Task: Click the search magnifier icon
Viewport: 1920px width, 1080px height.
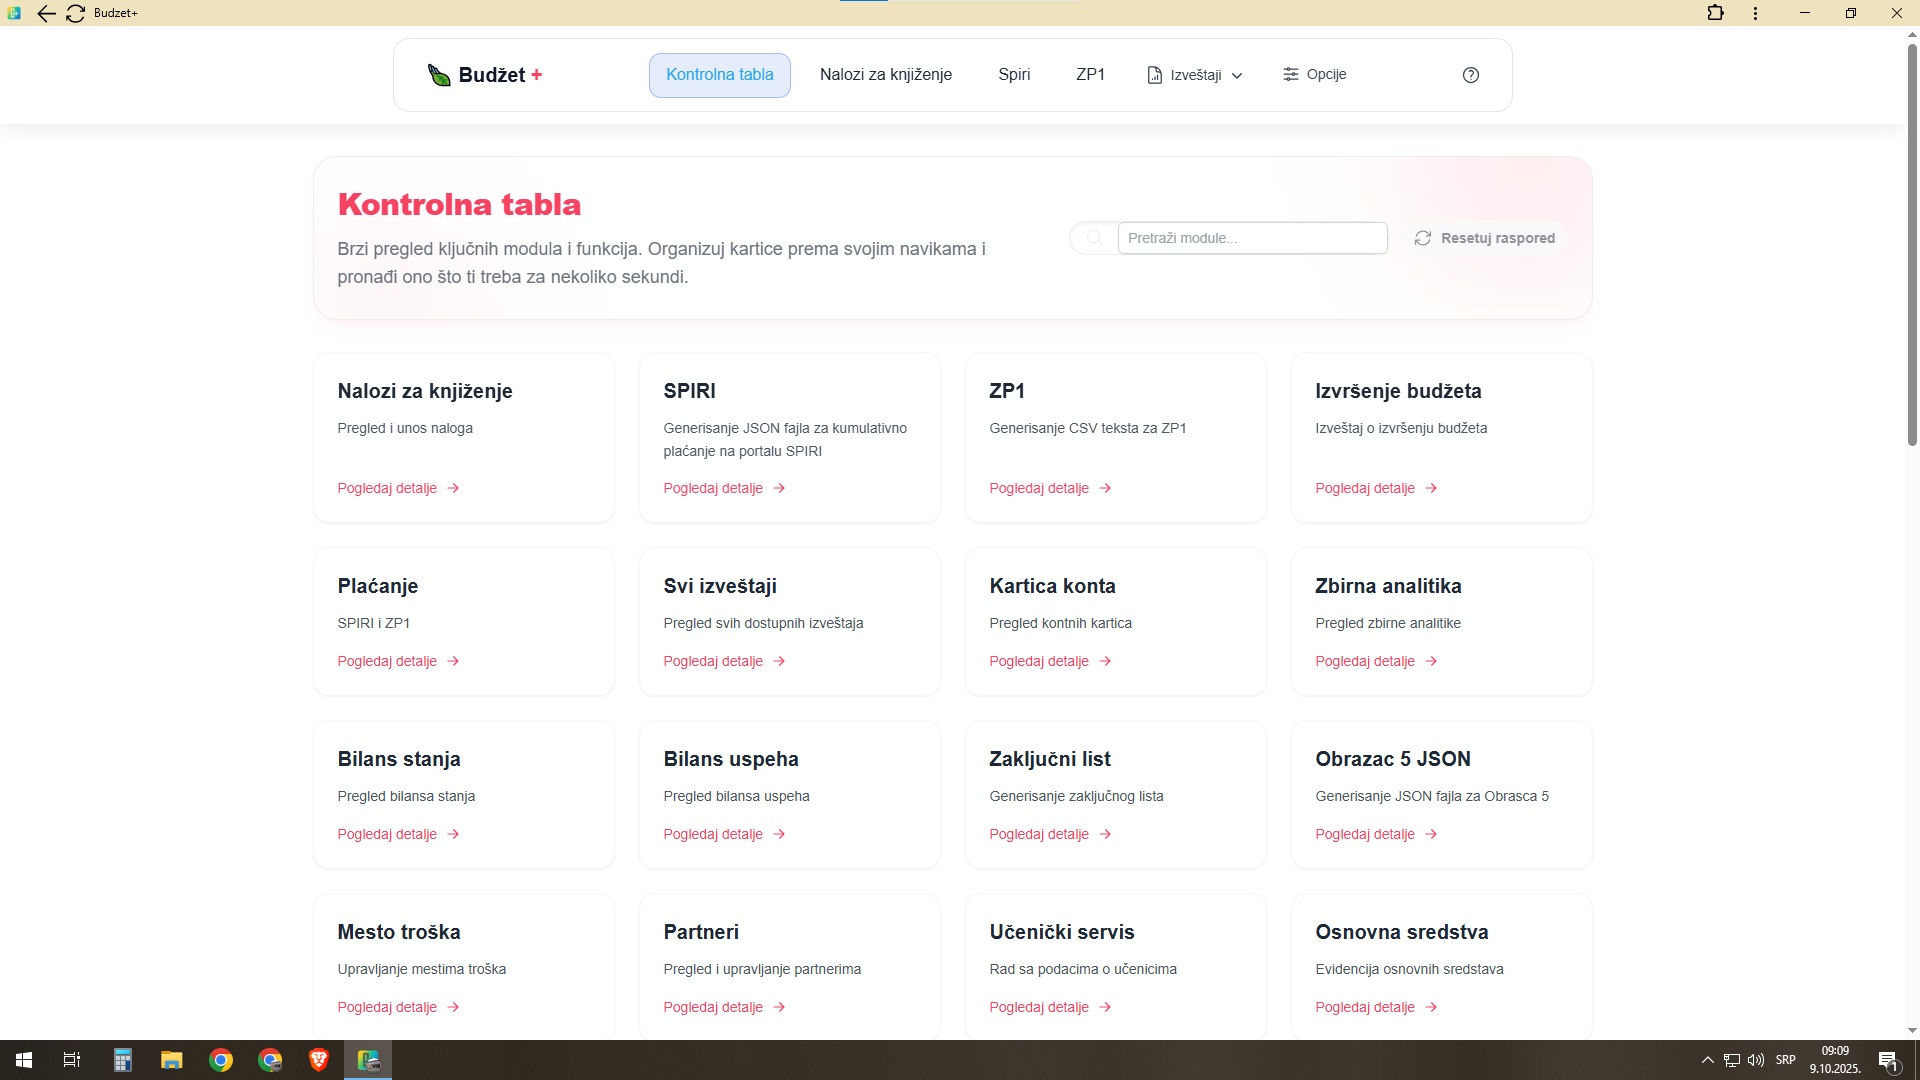Action: (x=1094, y=238)
